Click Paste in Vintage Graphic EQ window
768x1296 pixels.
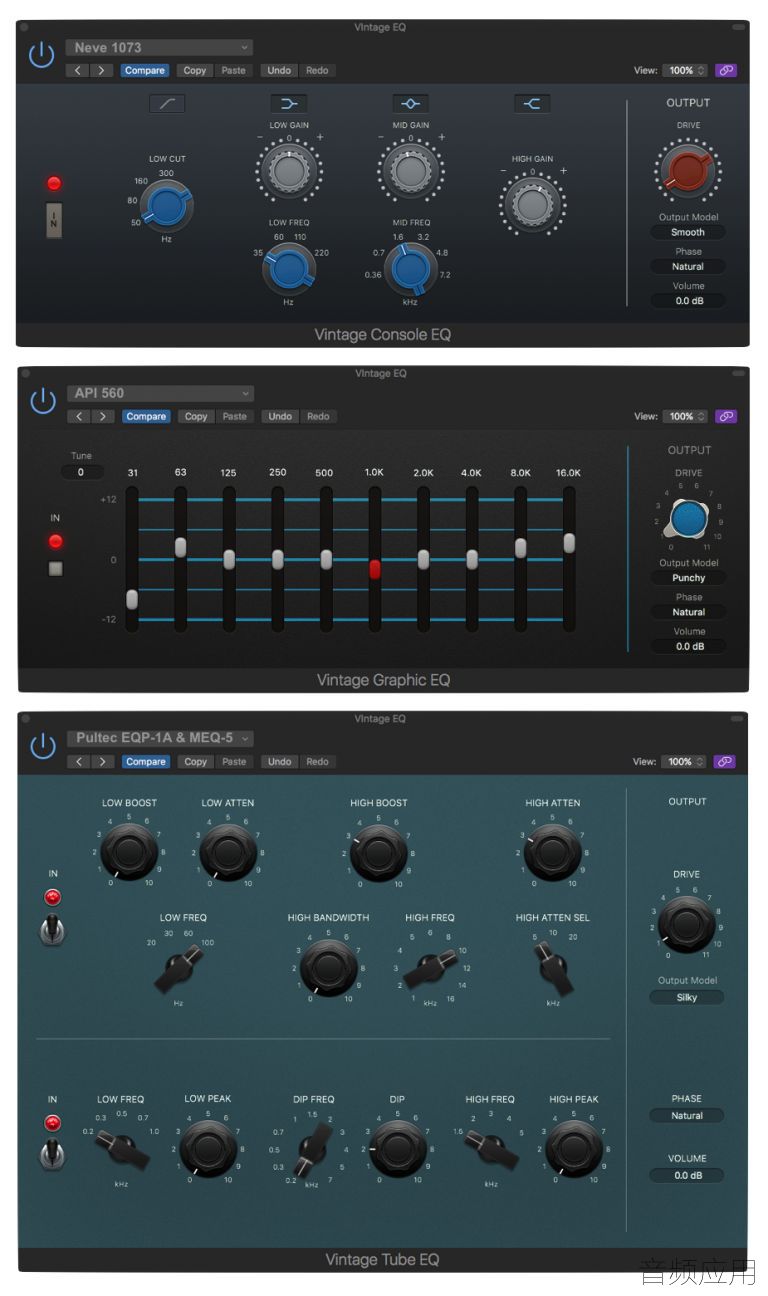pyautogui.click(x=234, y=417)
